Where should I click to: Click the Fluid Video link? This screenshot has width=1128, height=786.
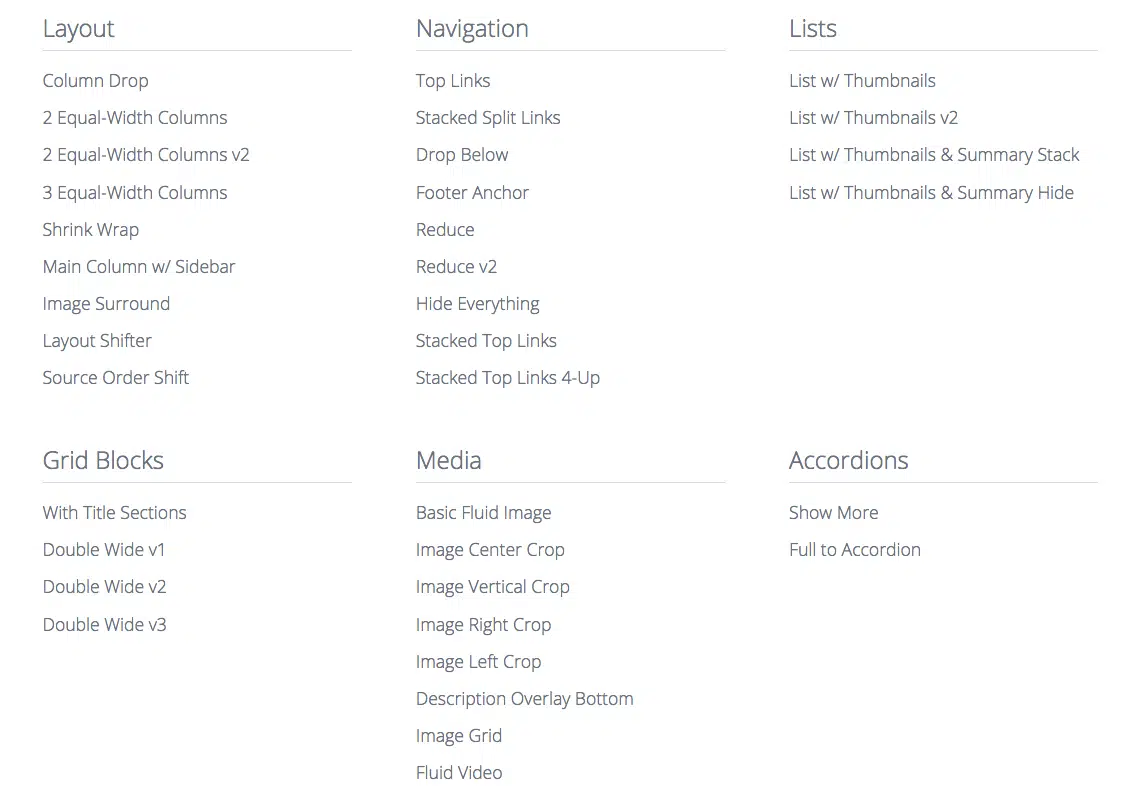tap(459, 773)
